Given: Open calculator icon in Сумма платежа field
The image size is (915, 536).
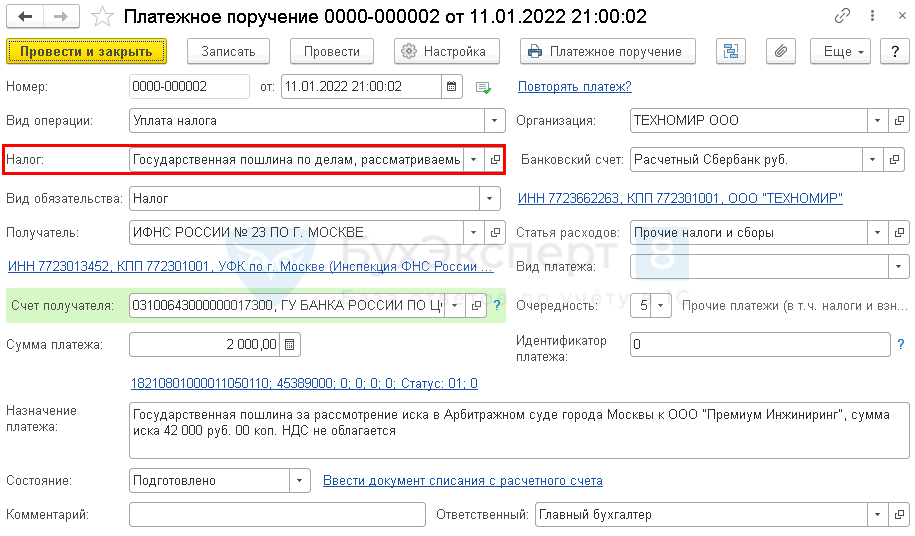Looking at the screenshot, I should click(x=290, y=345).
